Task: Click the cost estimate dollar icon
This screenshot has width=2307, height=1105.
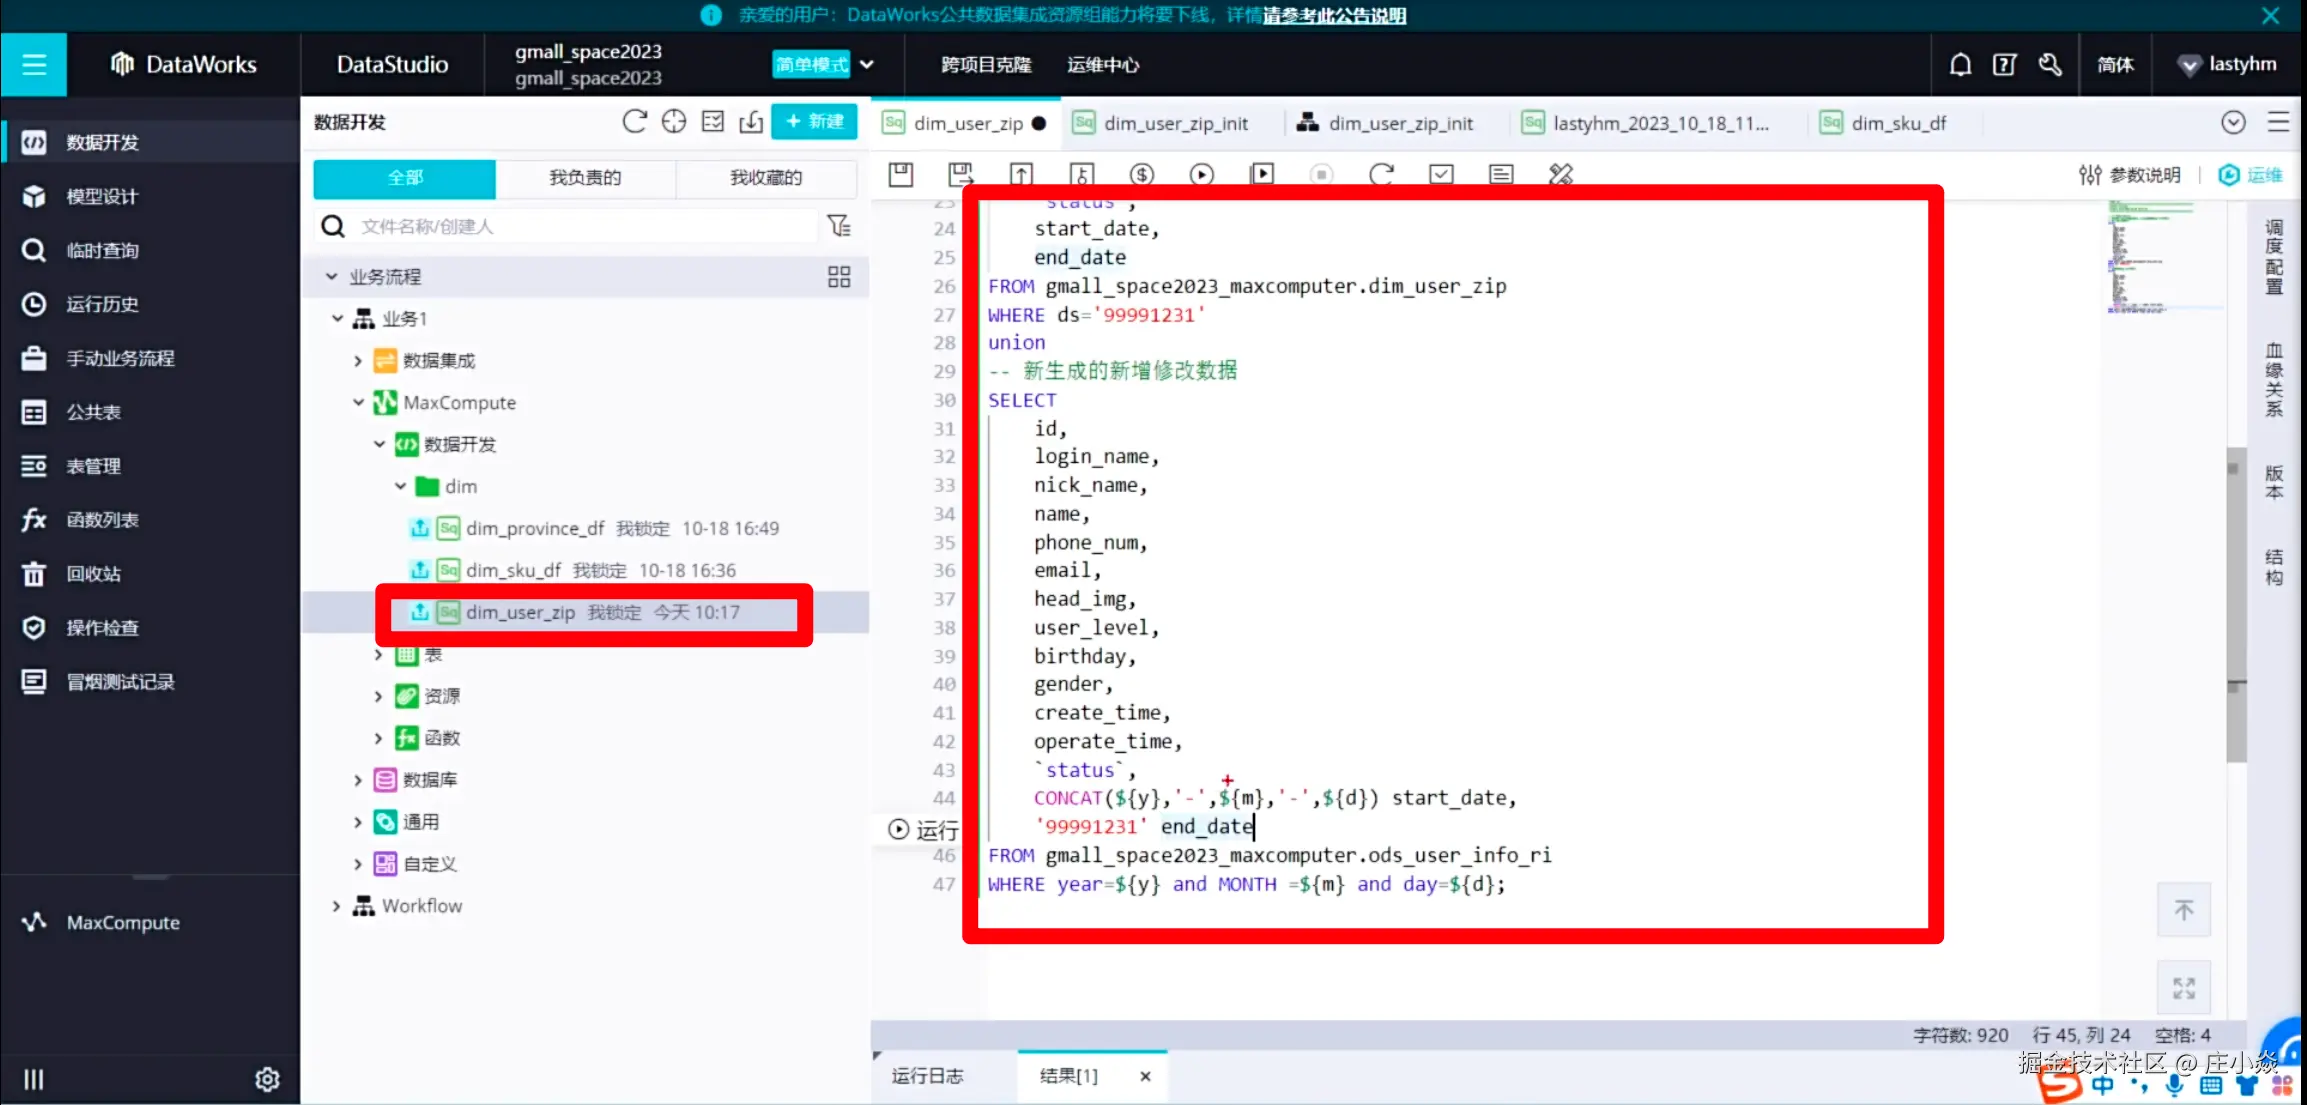Action: [x=1142, y=175]
